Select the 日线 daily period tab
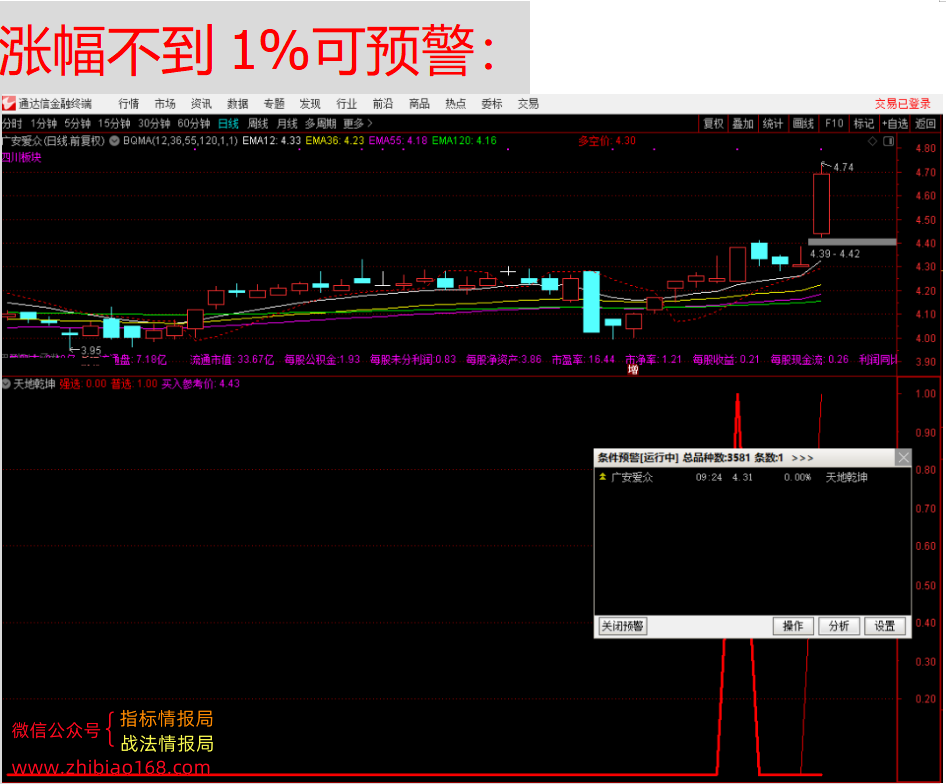The width and height of the screenshot is (946, 784). click(229, 124)
